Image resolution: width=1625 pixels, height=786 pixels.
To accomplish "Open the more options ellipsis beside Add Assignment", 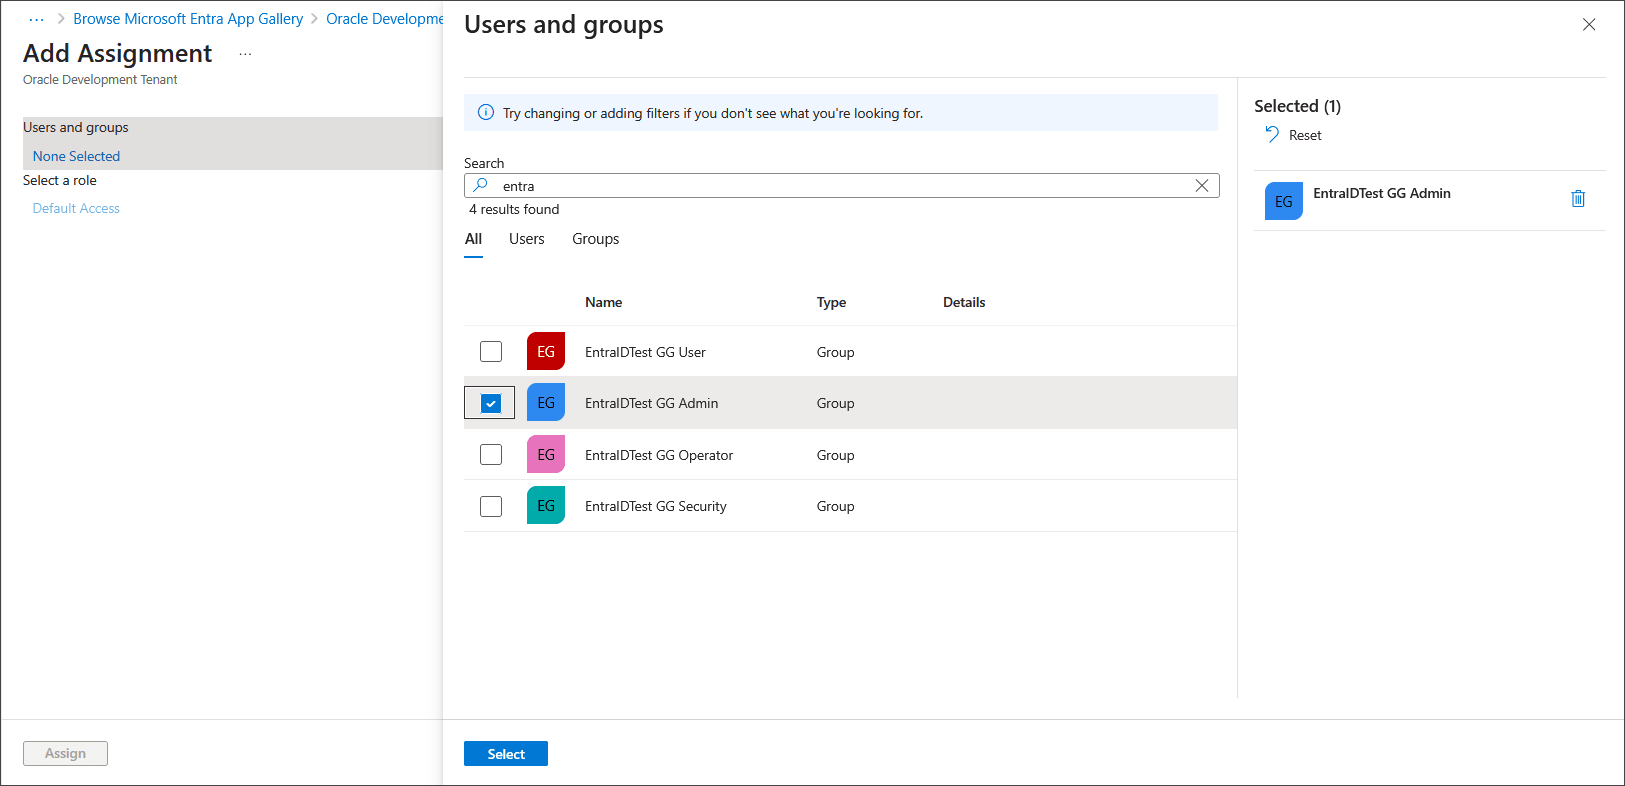I will [x=245, y=54].
